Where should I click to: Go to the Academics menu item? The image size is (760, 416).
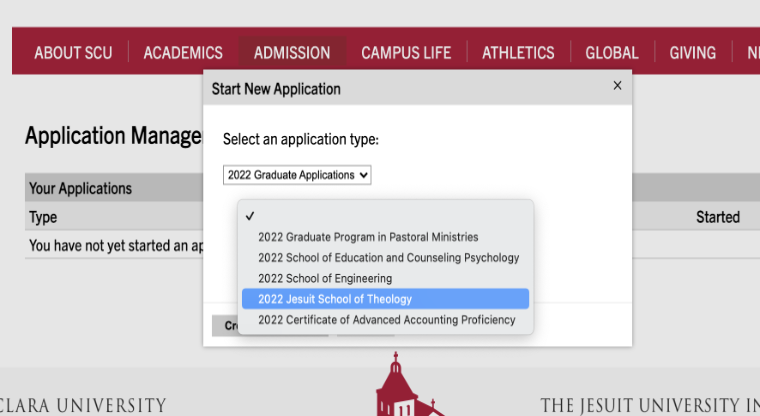point(183,53)
